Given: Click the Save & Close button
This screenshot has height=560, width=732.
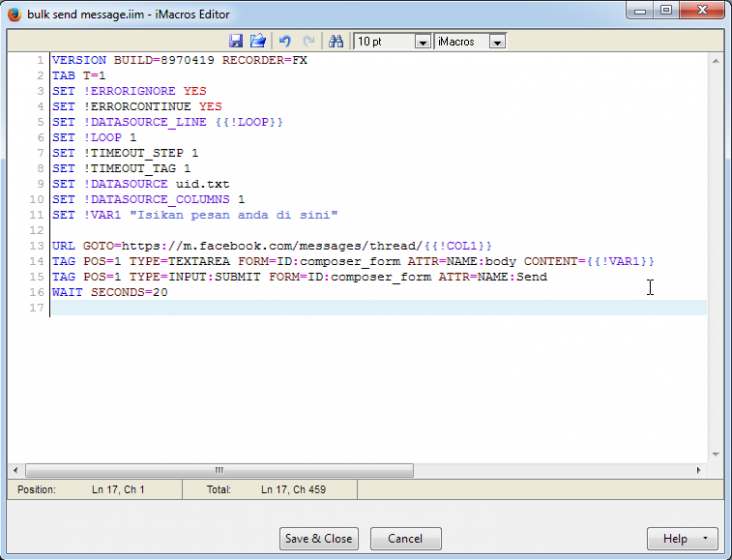Looking at the screenshot, I should pos(318,539).
